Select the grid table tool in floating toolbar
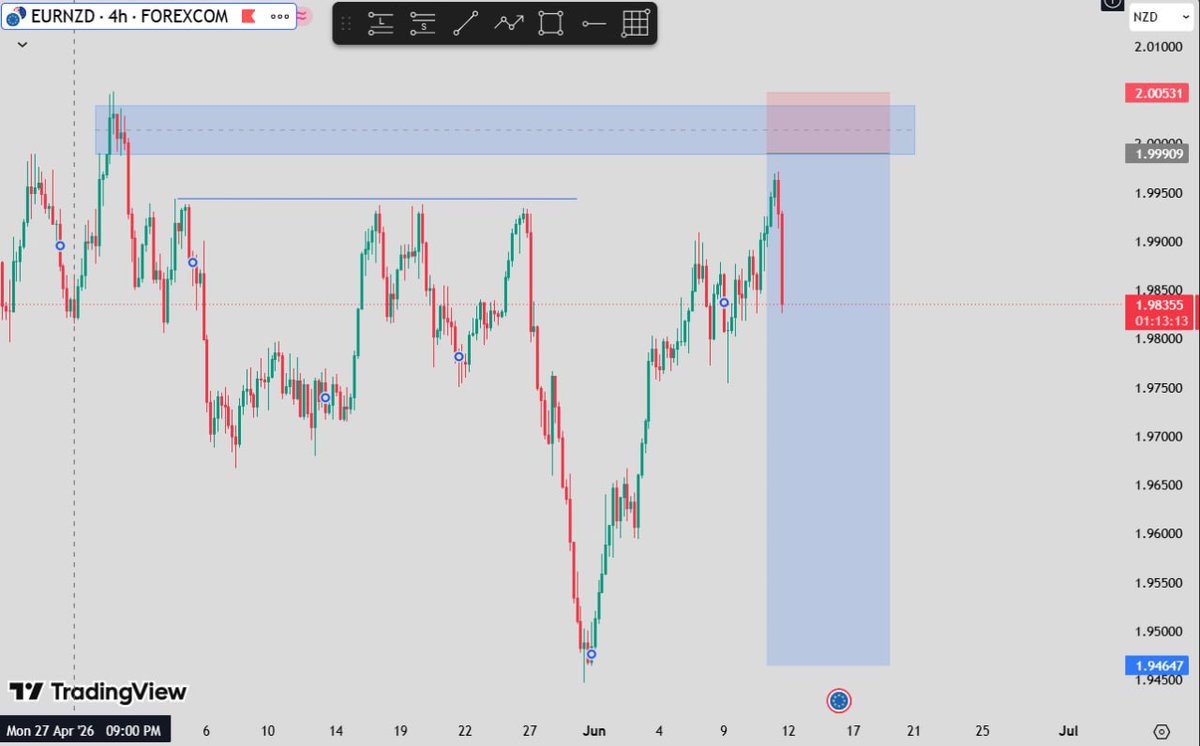 pos(635,23)
